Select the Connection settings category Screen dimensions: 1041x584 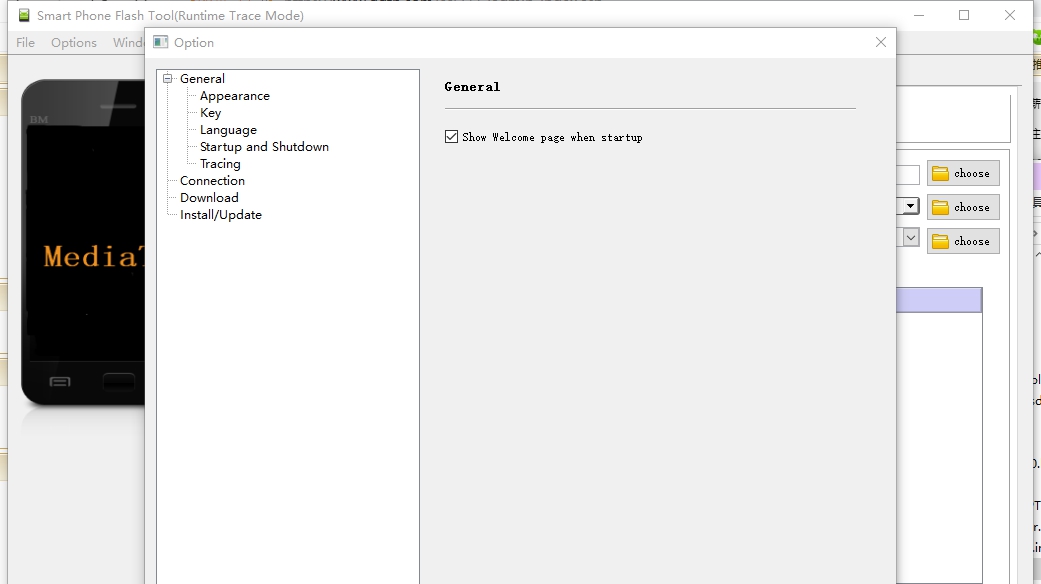point(212,181)
